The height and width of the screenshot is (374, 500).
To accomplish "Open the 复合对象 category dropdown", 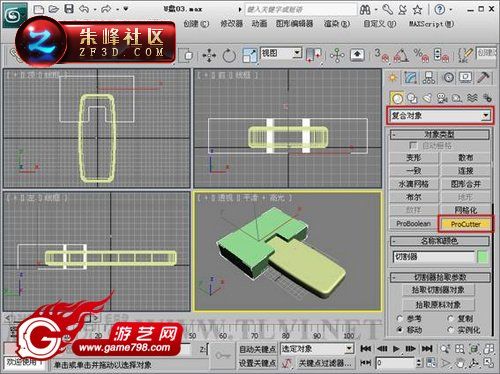I will coord(439,116).
